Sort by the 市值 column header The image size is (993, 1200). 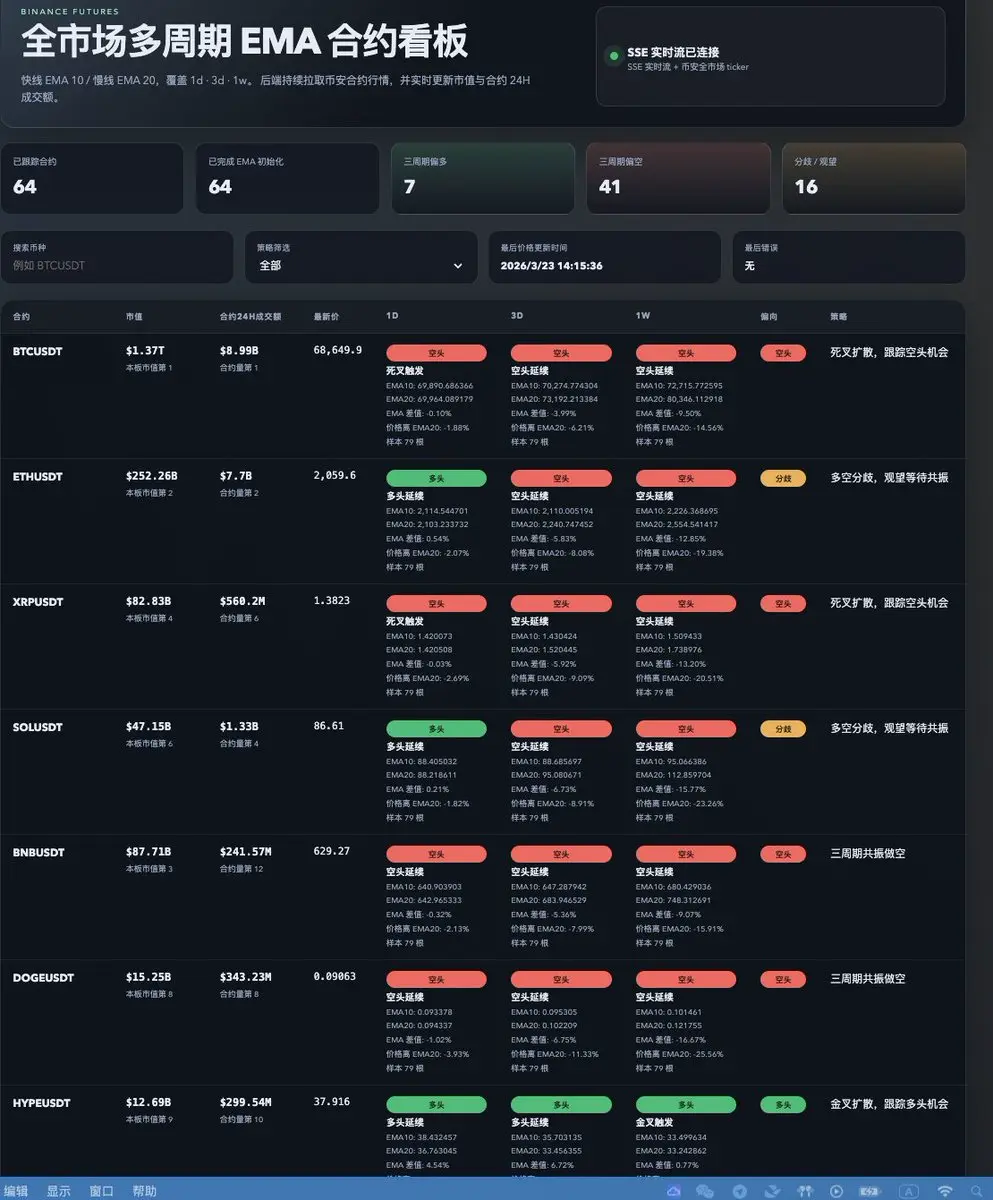(134, 316)
